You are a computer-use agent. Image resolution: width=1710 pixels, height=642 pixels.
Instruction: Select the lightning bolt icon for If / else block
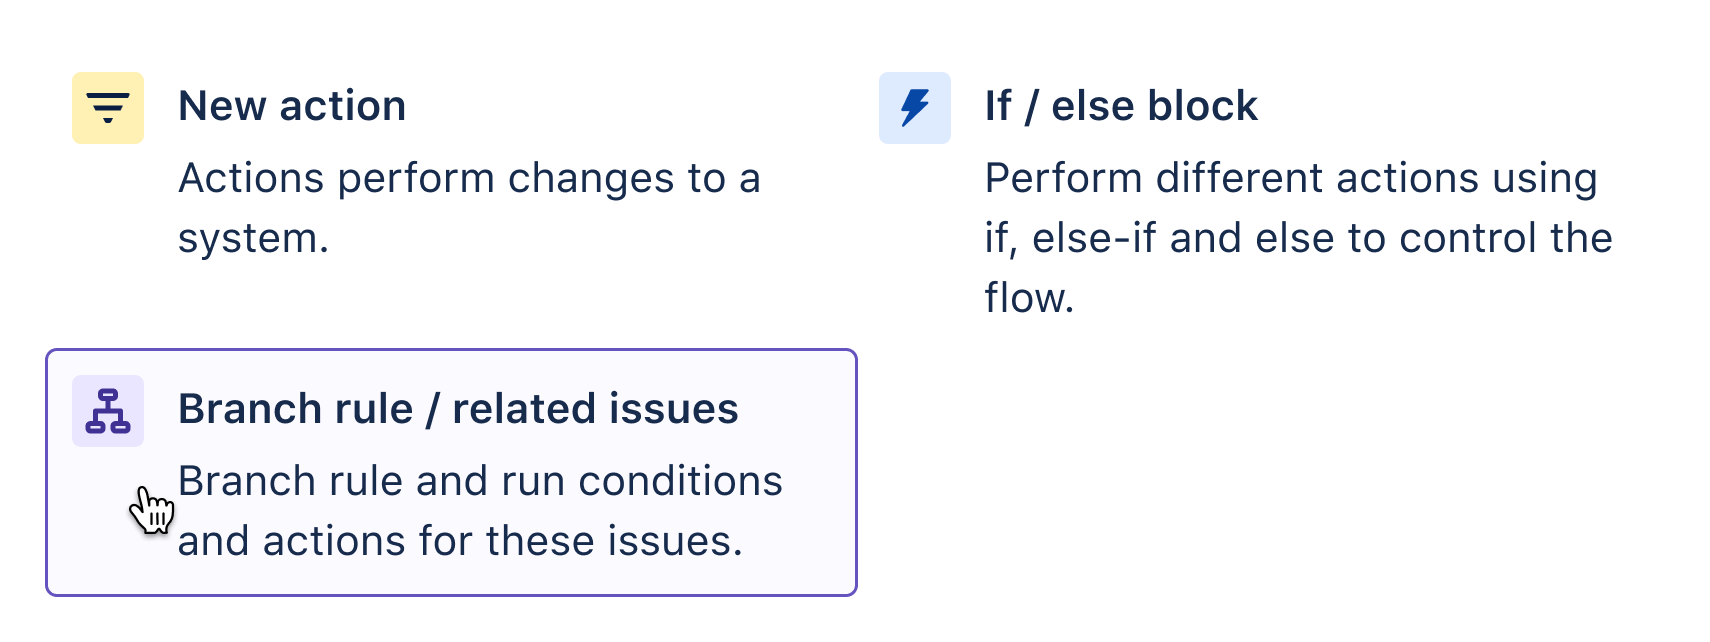coord(914,108)
